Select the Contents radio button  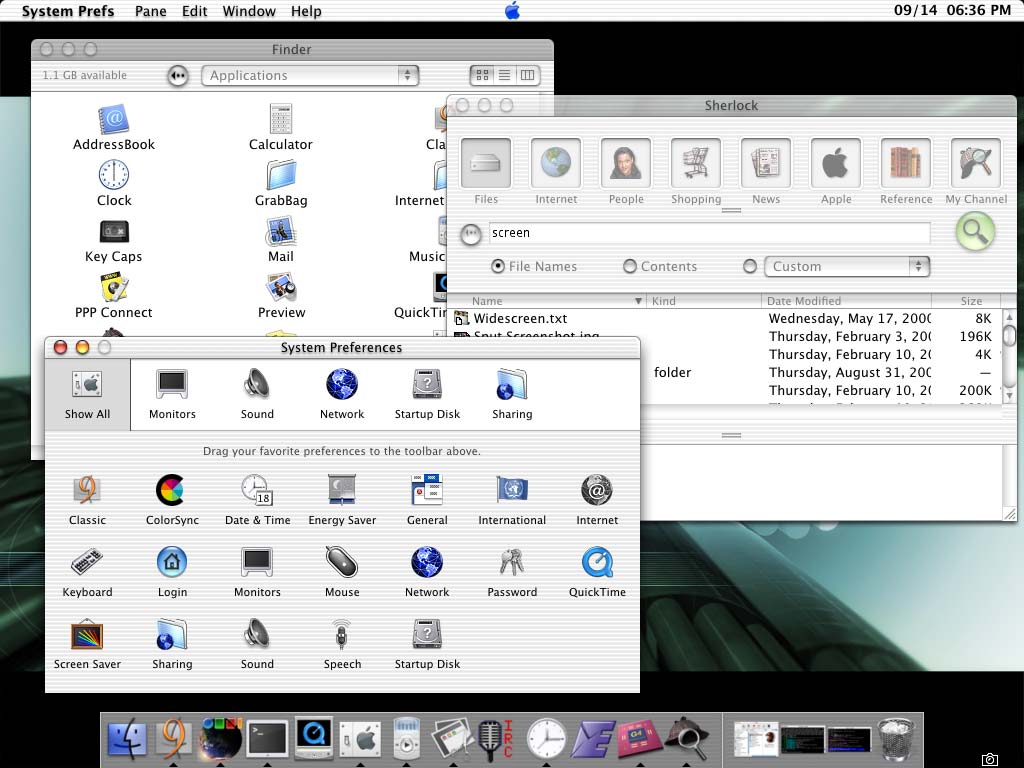tap(630, 267)
